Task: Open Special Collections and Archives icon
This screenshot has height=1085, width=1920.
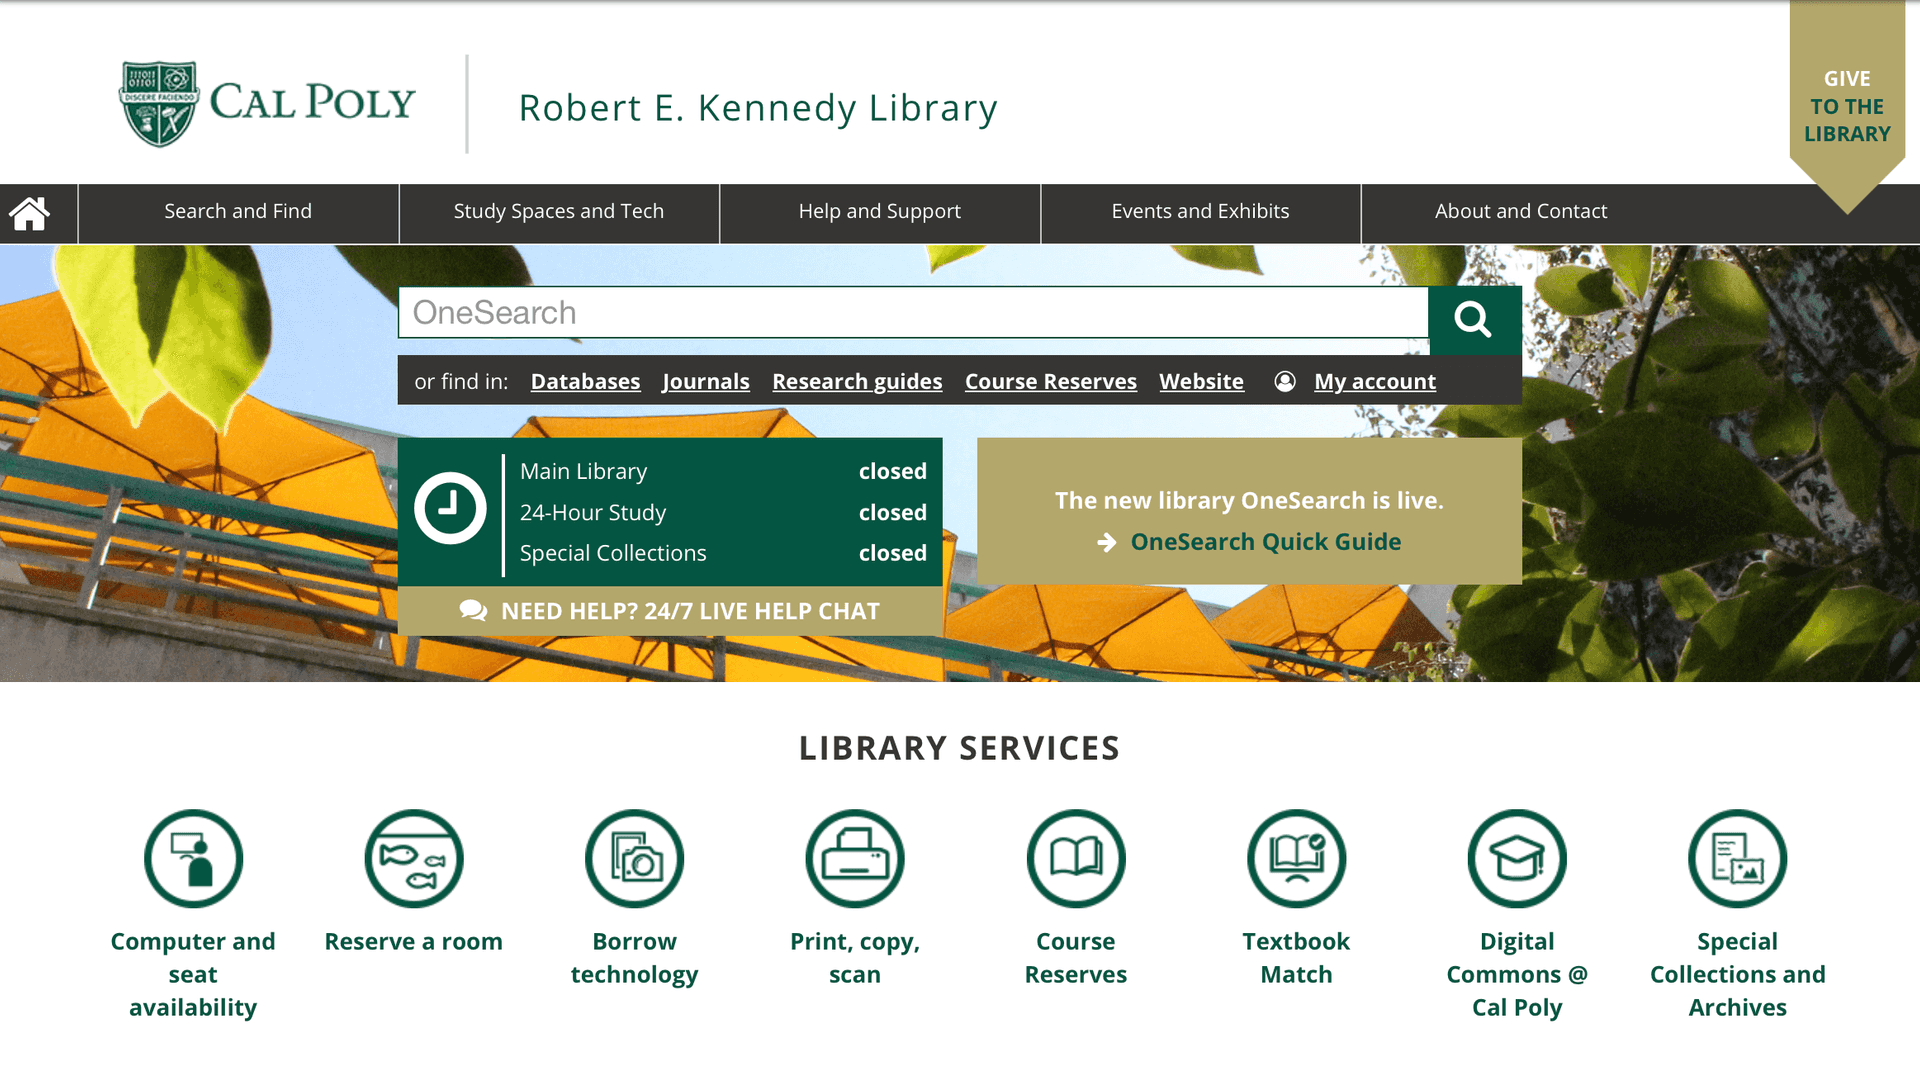Action: click(x=1737, y=858)
